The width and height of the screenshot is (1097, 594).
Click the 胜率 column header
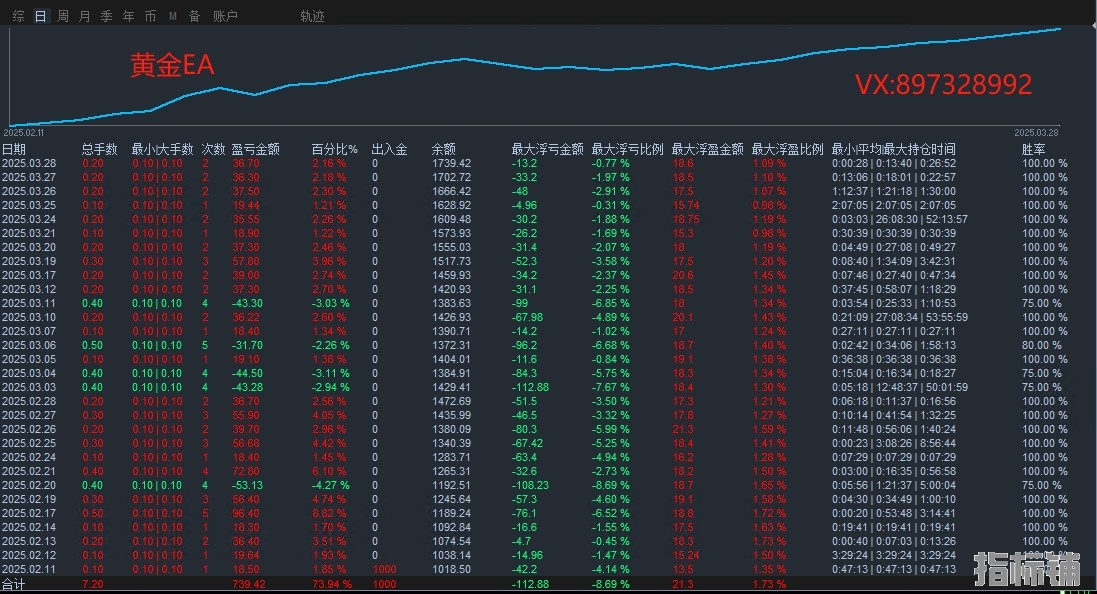(x=1033, y=149)
